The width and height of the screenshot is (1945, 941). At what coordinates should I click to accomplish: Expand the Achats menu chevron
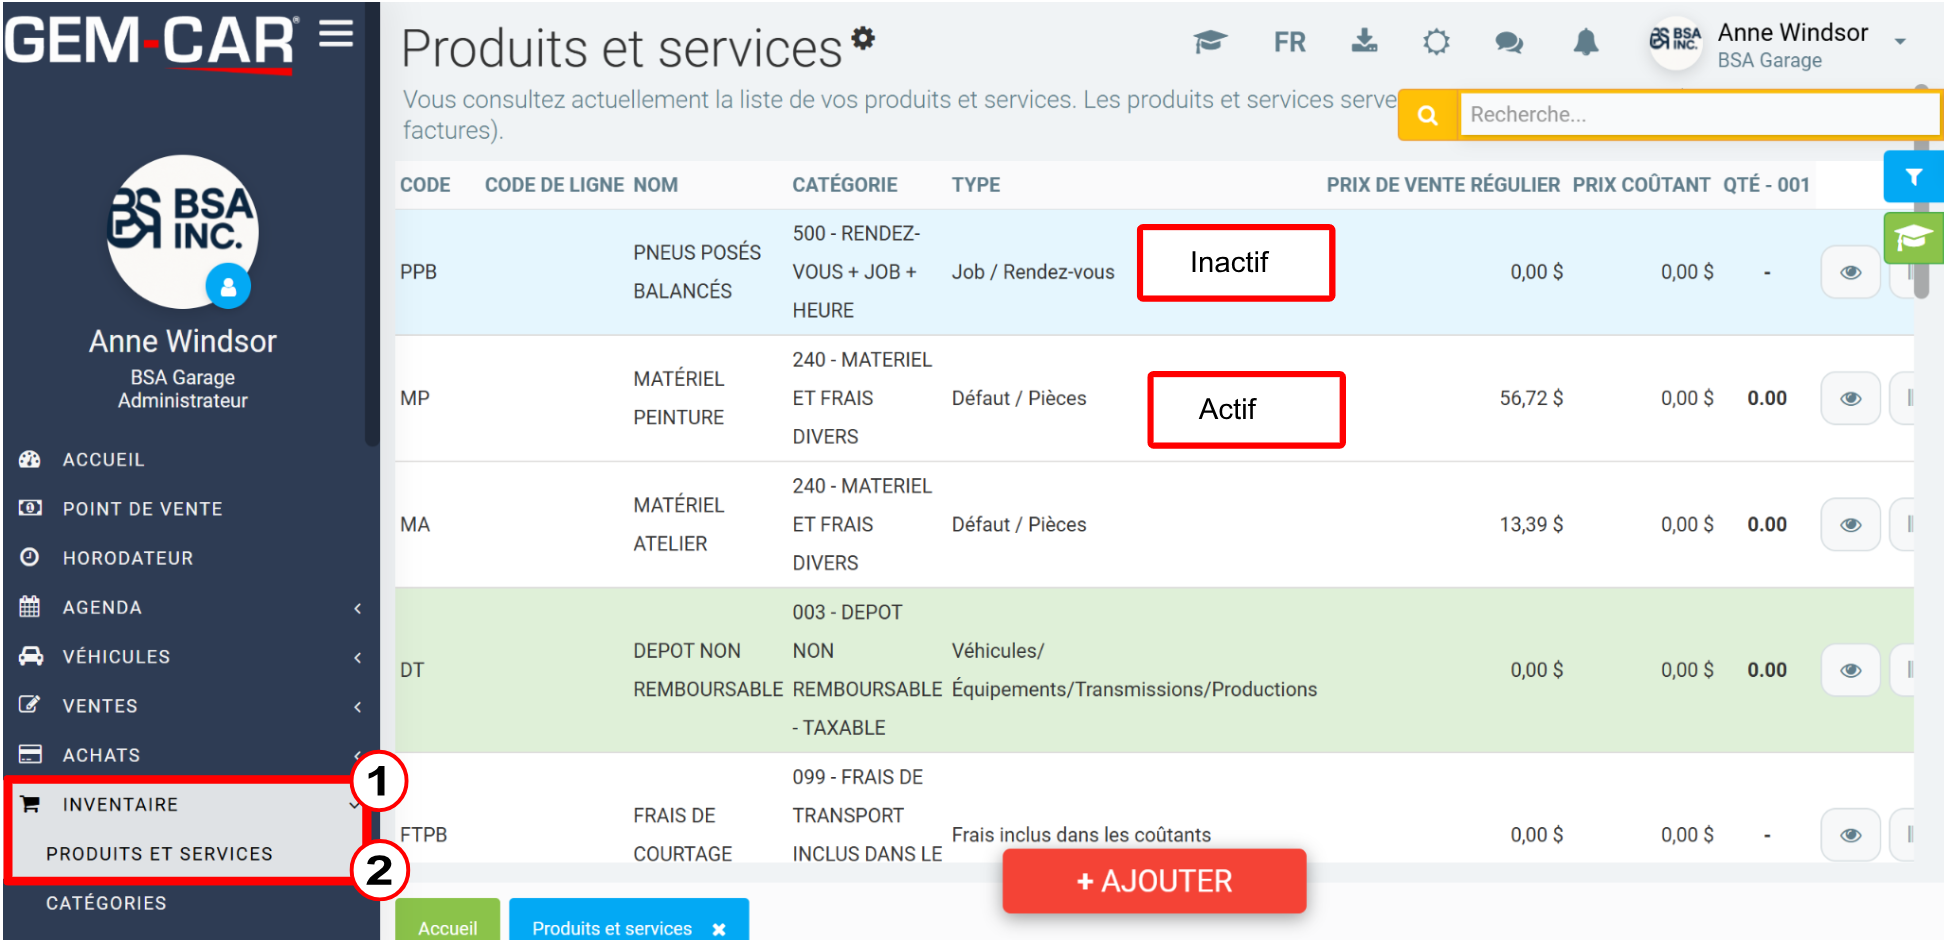click(x=357, y=755)
